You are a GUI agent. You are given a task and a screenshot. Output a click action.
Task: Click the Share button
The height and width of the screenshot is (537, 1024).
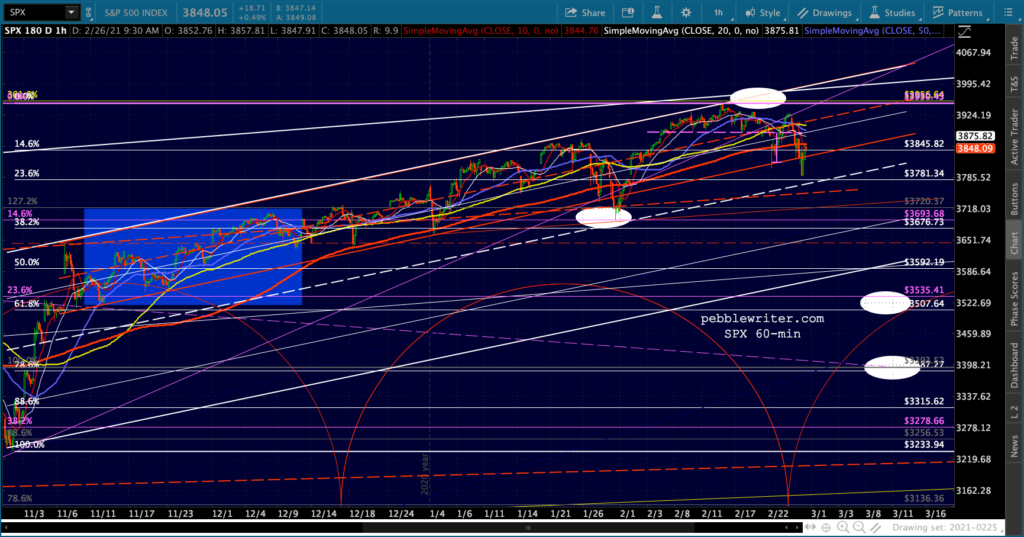tap(585, 12)
